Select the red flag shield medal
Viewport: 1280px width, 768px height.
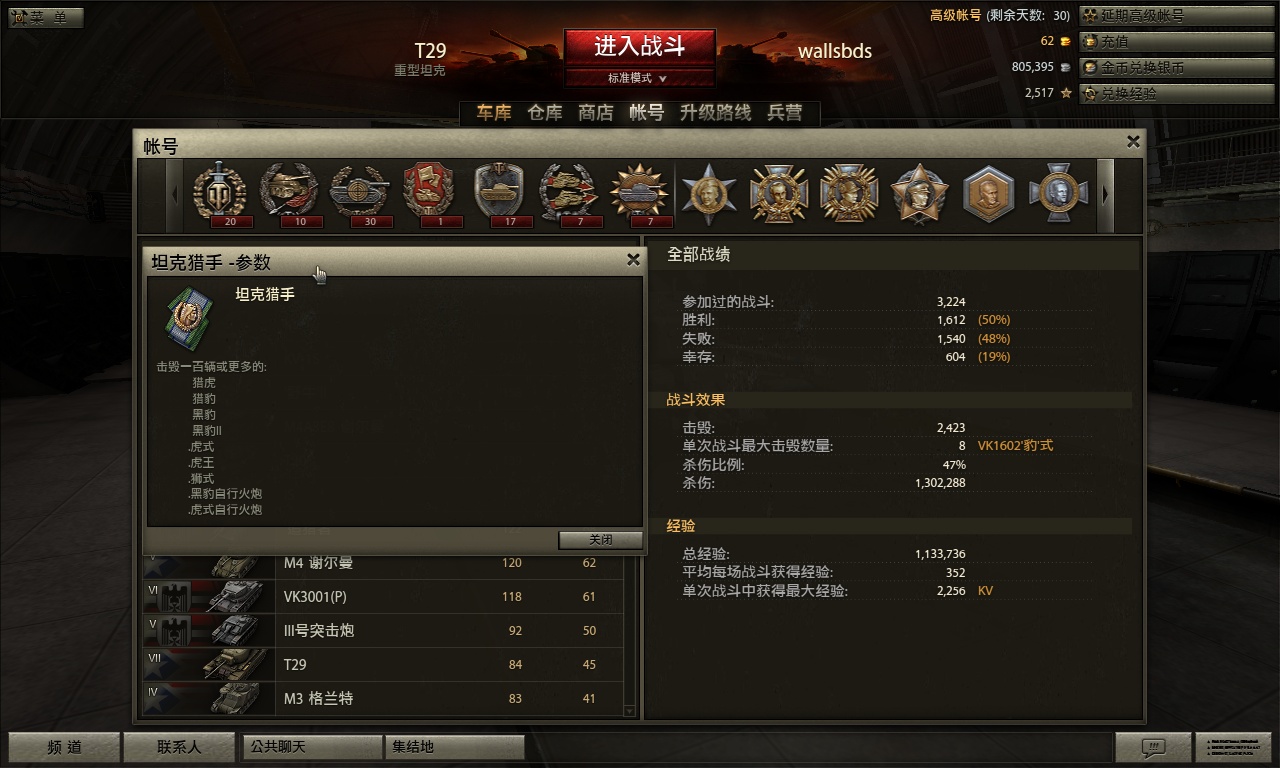point(428,190)
